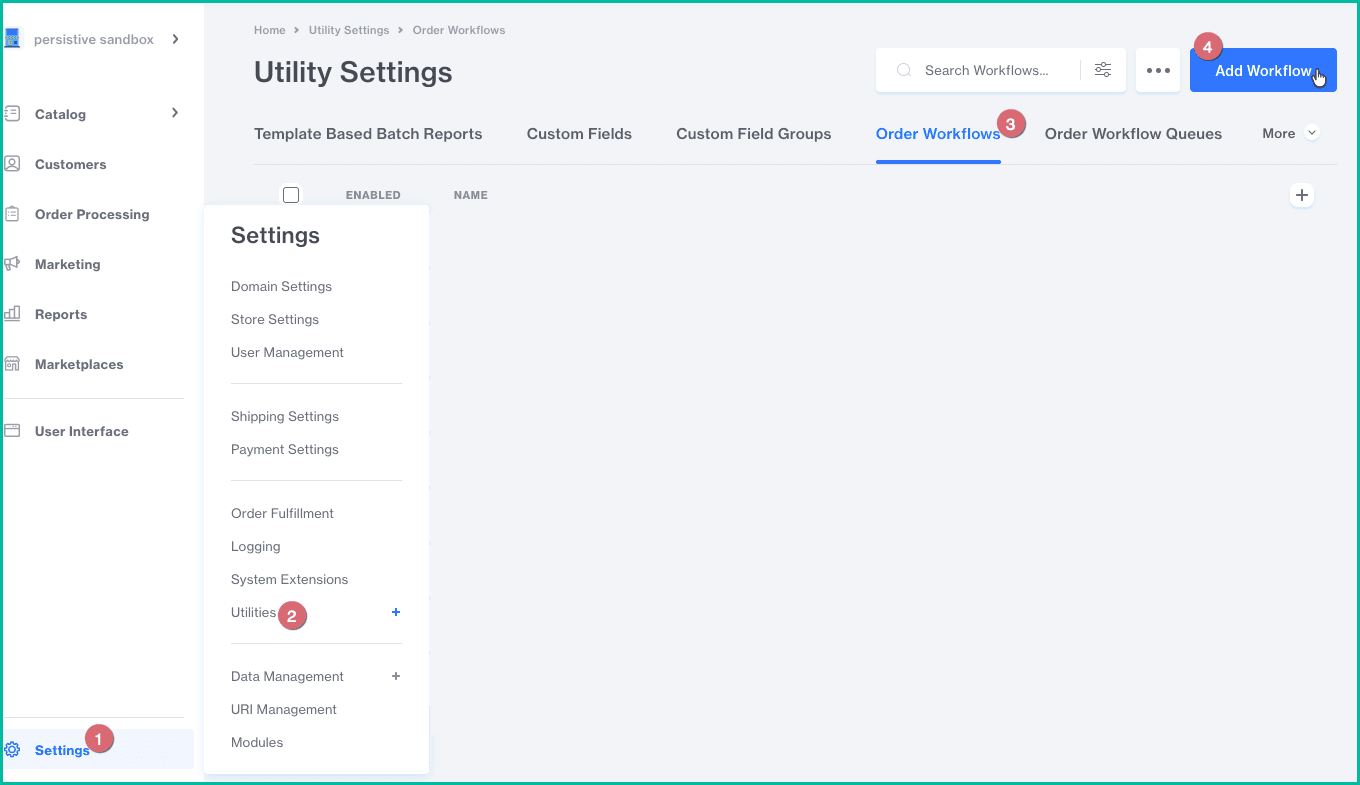The width and height of the screenshot is (1360, 785).
Task: Click the Order Processing clipboard icon
Action: (x=13, y=213)
